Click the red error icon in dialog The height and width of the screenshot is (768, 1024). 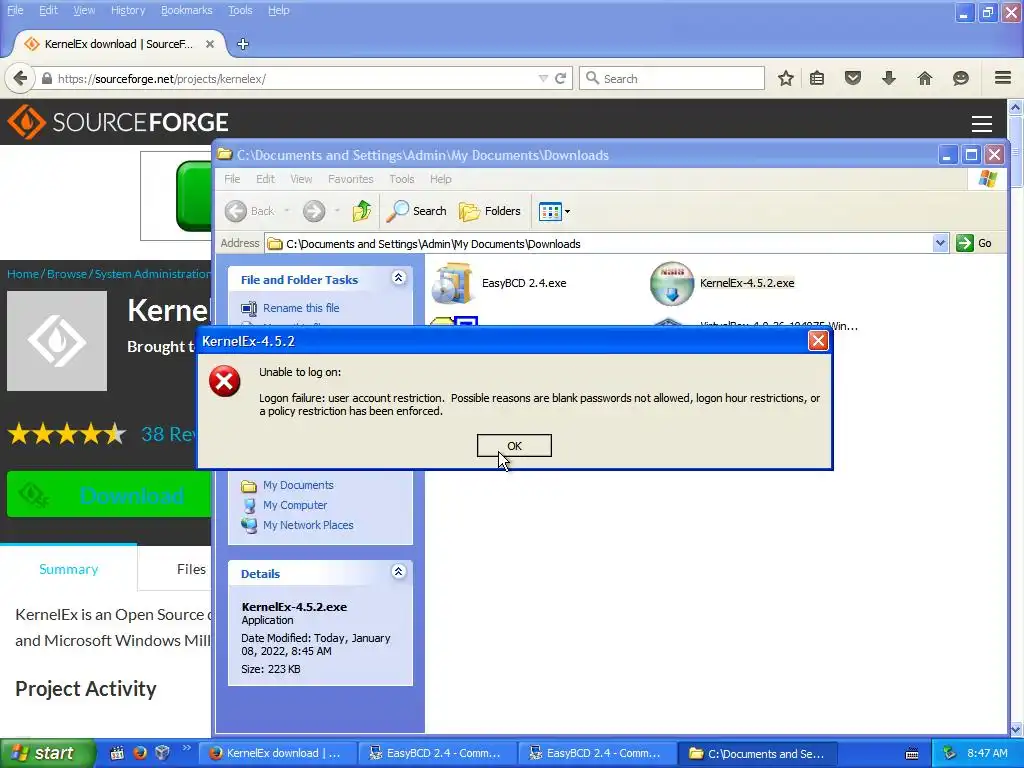tap(224, 381)
